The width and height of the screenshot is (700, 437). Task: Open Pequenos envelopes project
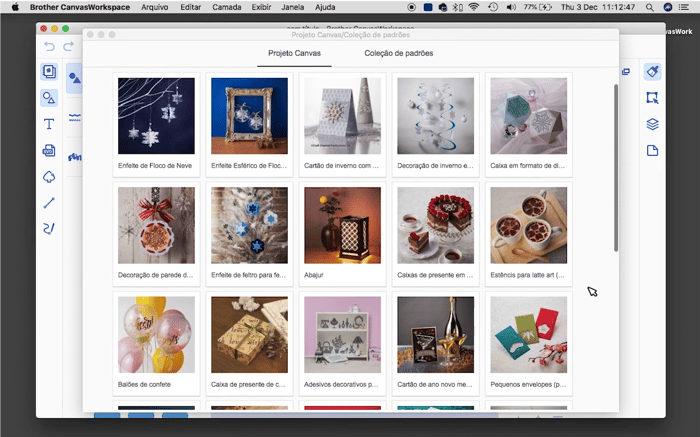529,344
